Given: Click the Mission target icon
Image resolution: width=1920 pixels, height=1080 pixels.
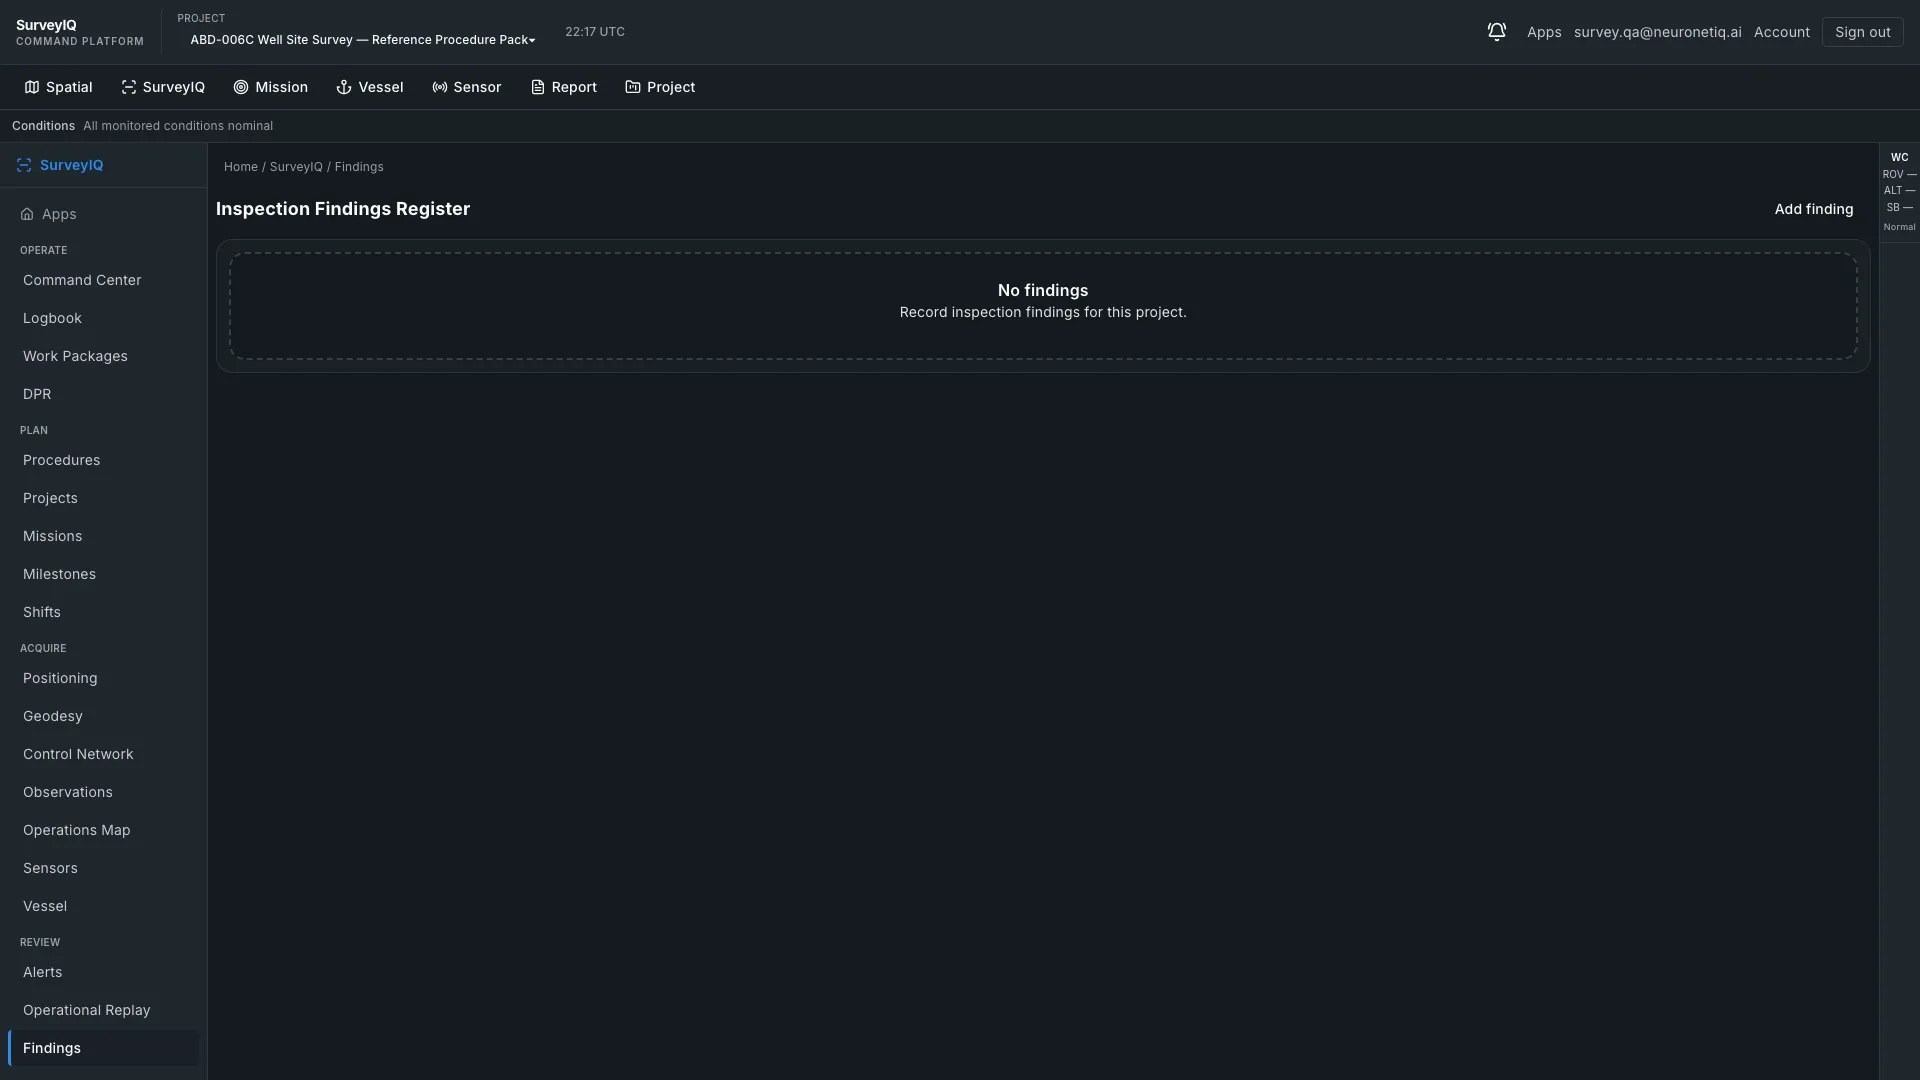Looking at the screenshot, I should tap(241, 87).
